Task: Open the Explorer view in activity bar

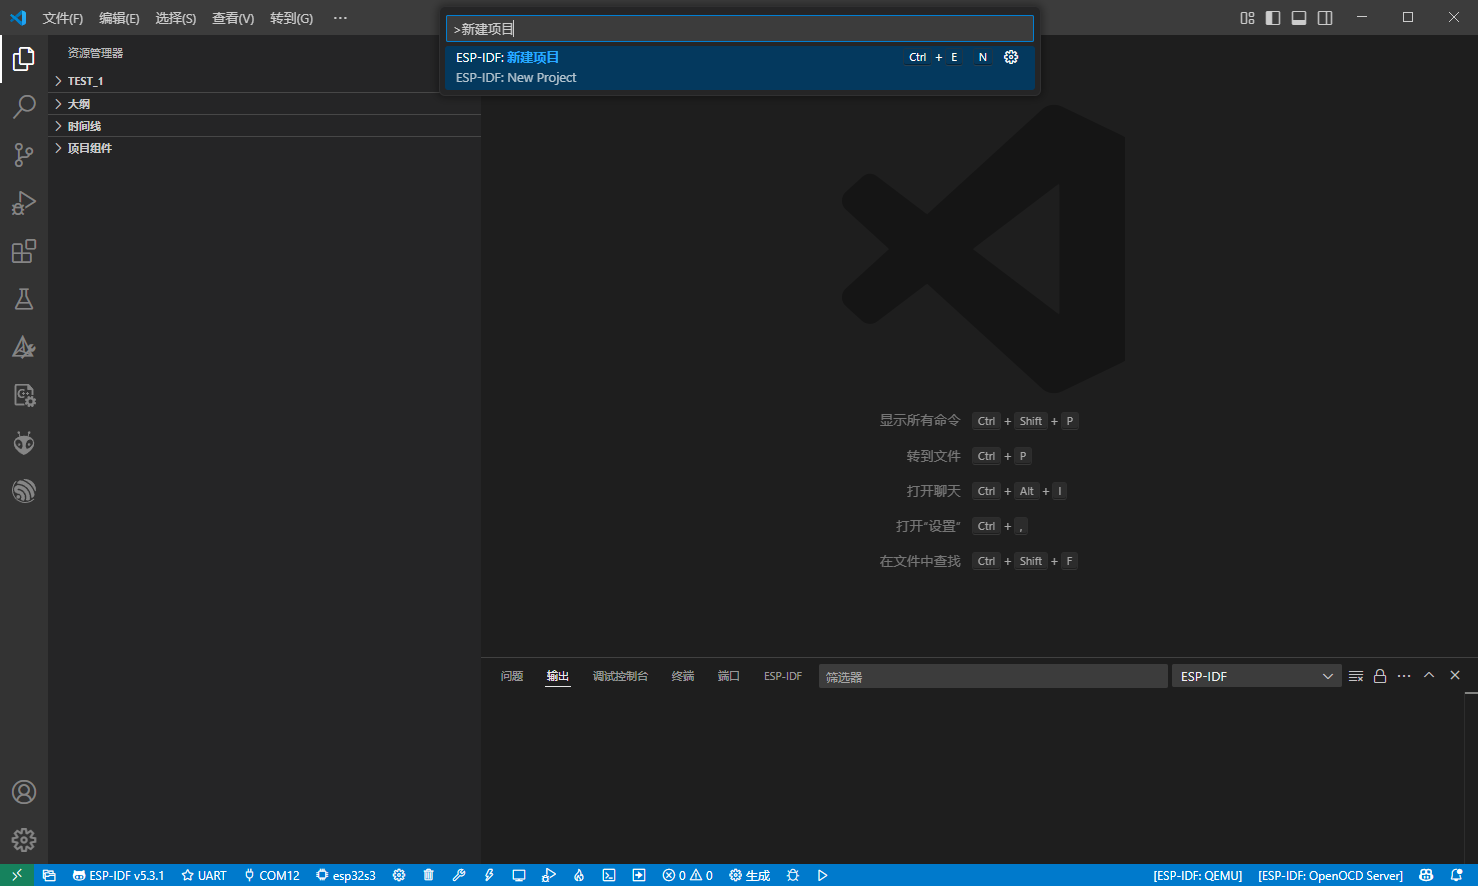Action: 24,59
